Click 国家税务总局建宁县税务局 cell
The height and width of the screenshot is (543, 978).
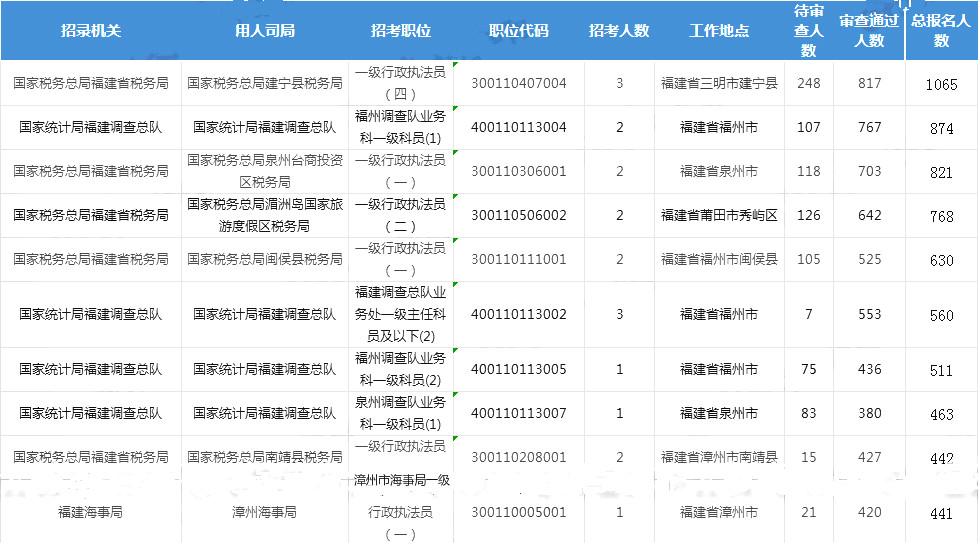click(x=265, y=83)
